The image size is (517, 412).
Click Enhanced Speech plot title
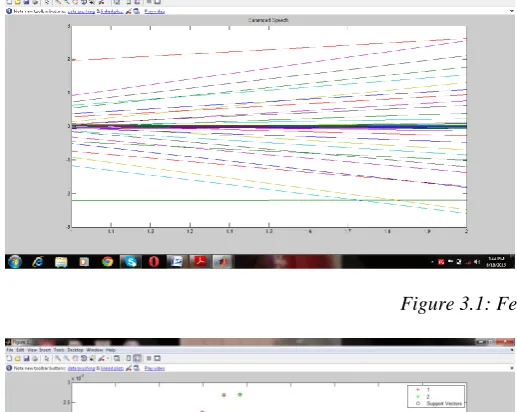click(x=268, y=20)
